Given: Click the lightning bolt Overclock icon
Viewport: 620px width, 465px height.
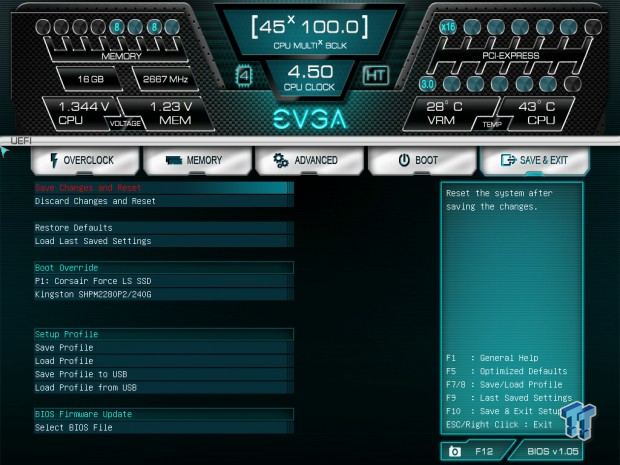Looking at the screenshot, I should pos(54,161).
